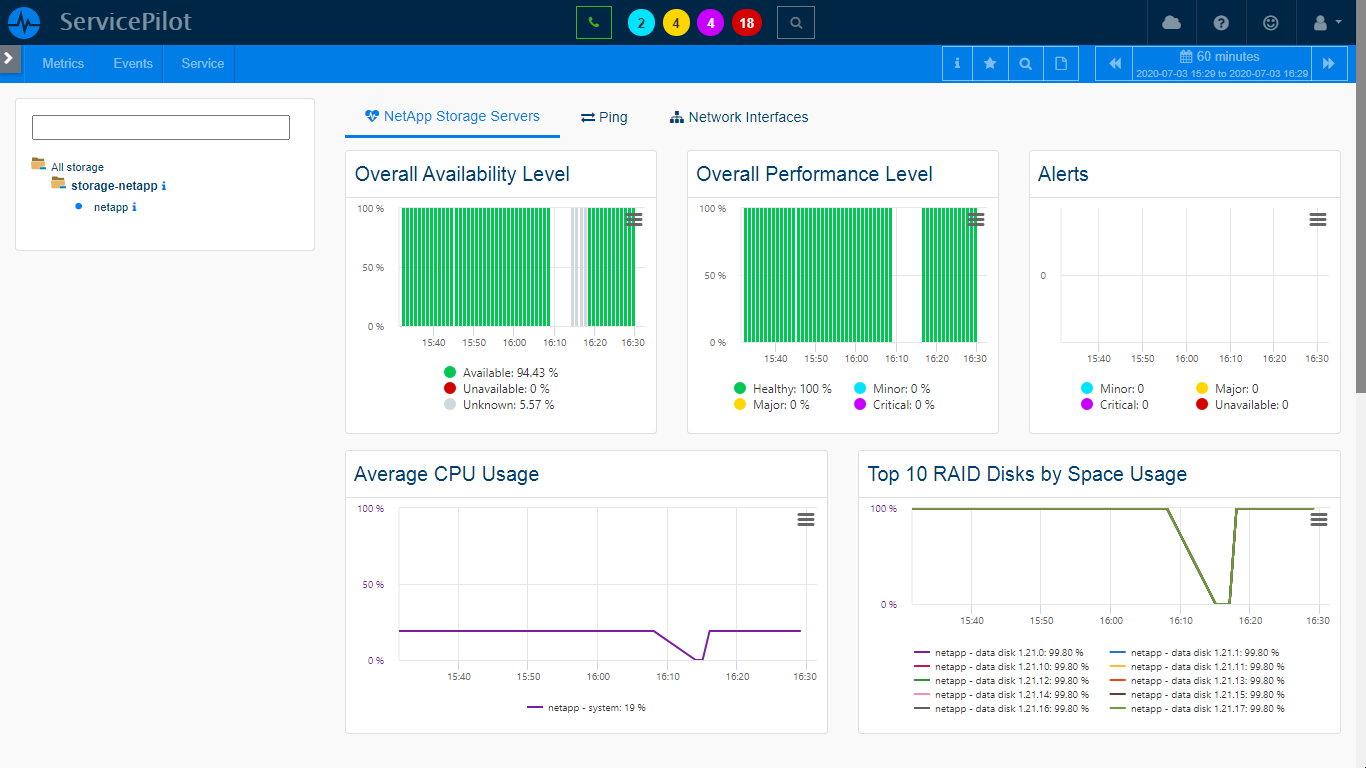Screen dimensions: 1366x768
Task: Click the magenta alert counter badge
Action: (x=711, y=22)
